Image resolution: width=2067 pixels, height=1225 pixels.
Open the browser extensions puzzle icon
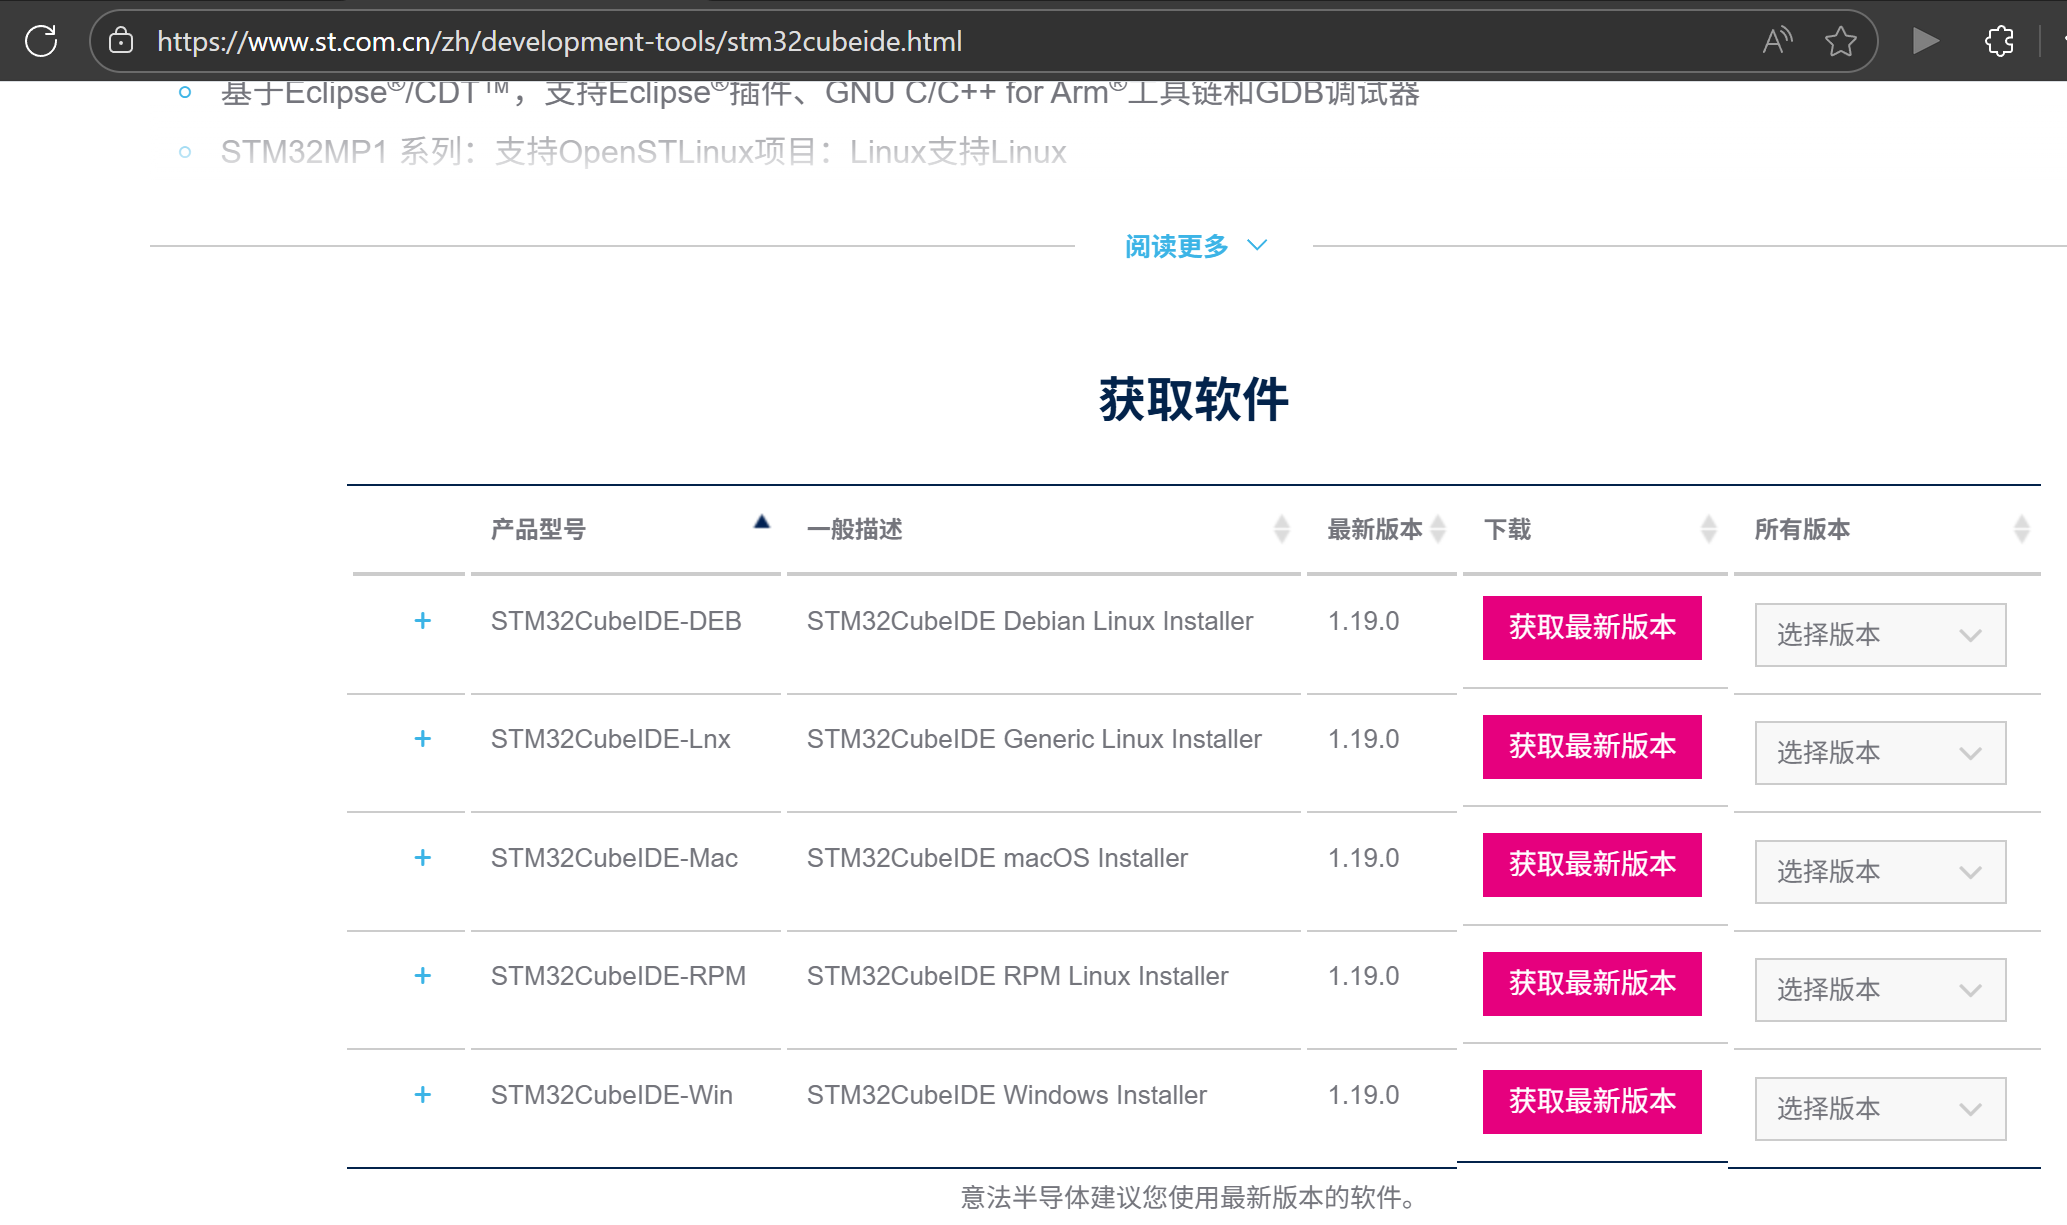coord(1999,41)
